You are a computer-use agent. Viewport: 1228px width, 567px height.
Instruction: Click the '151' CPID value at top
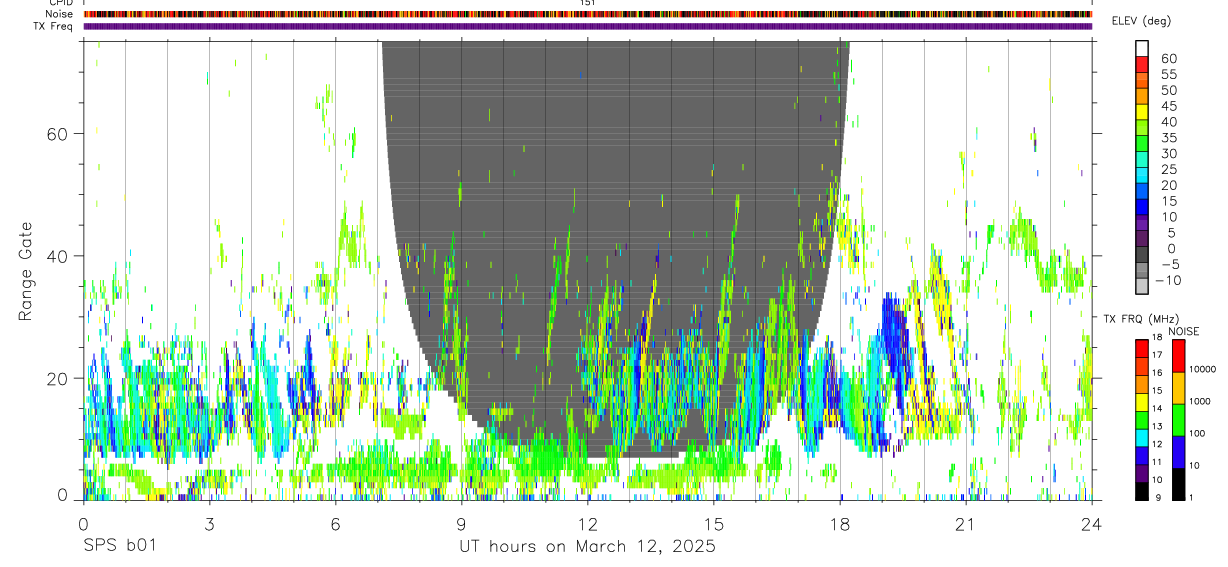pos(588,4)
